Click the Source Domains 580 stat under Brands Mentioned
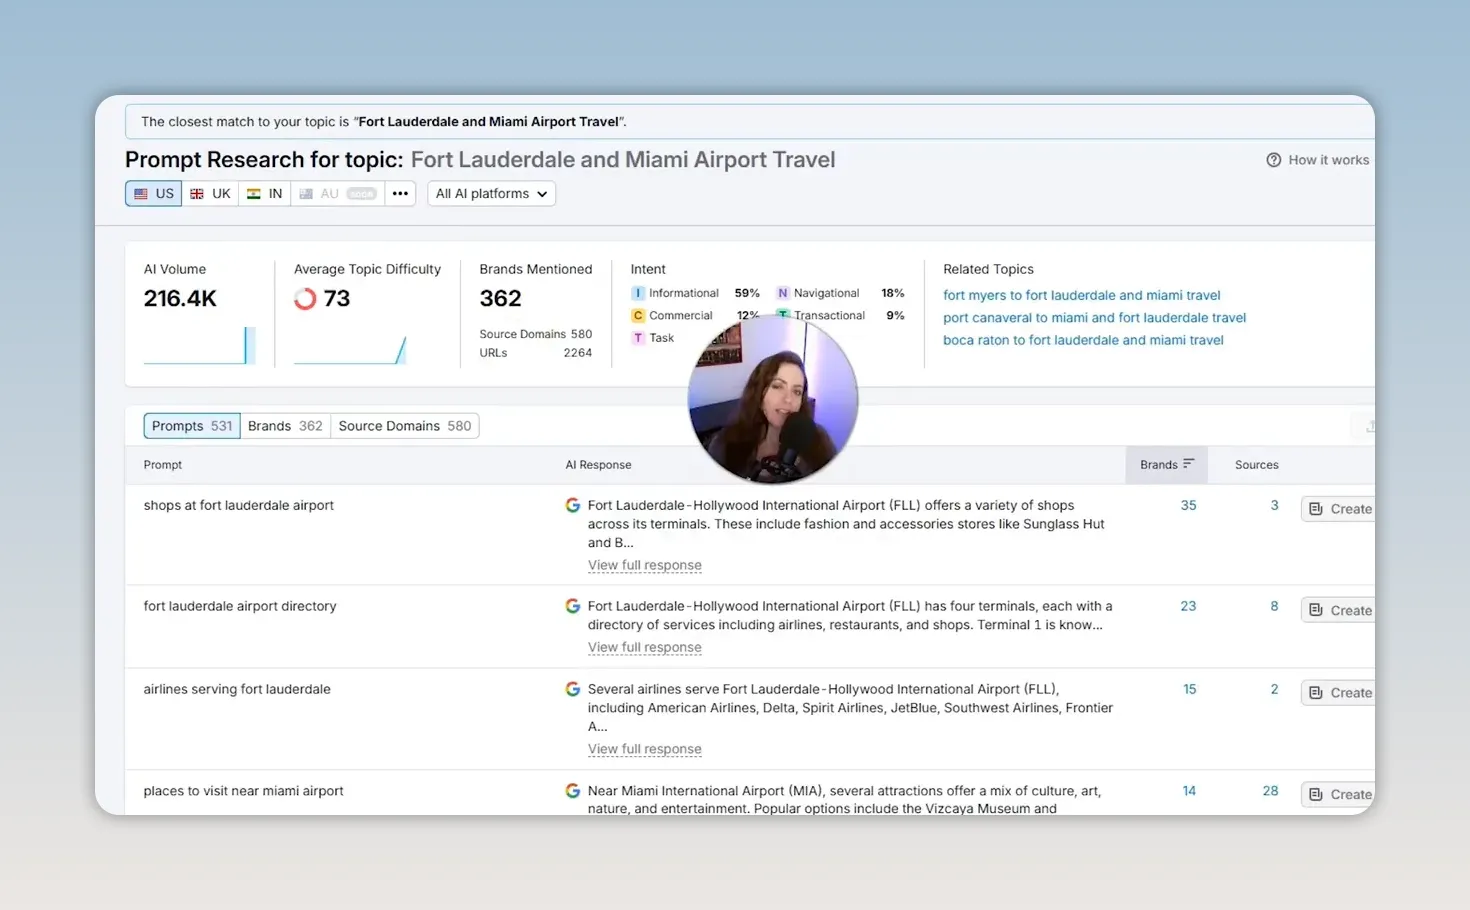 point(536,334)
